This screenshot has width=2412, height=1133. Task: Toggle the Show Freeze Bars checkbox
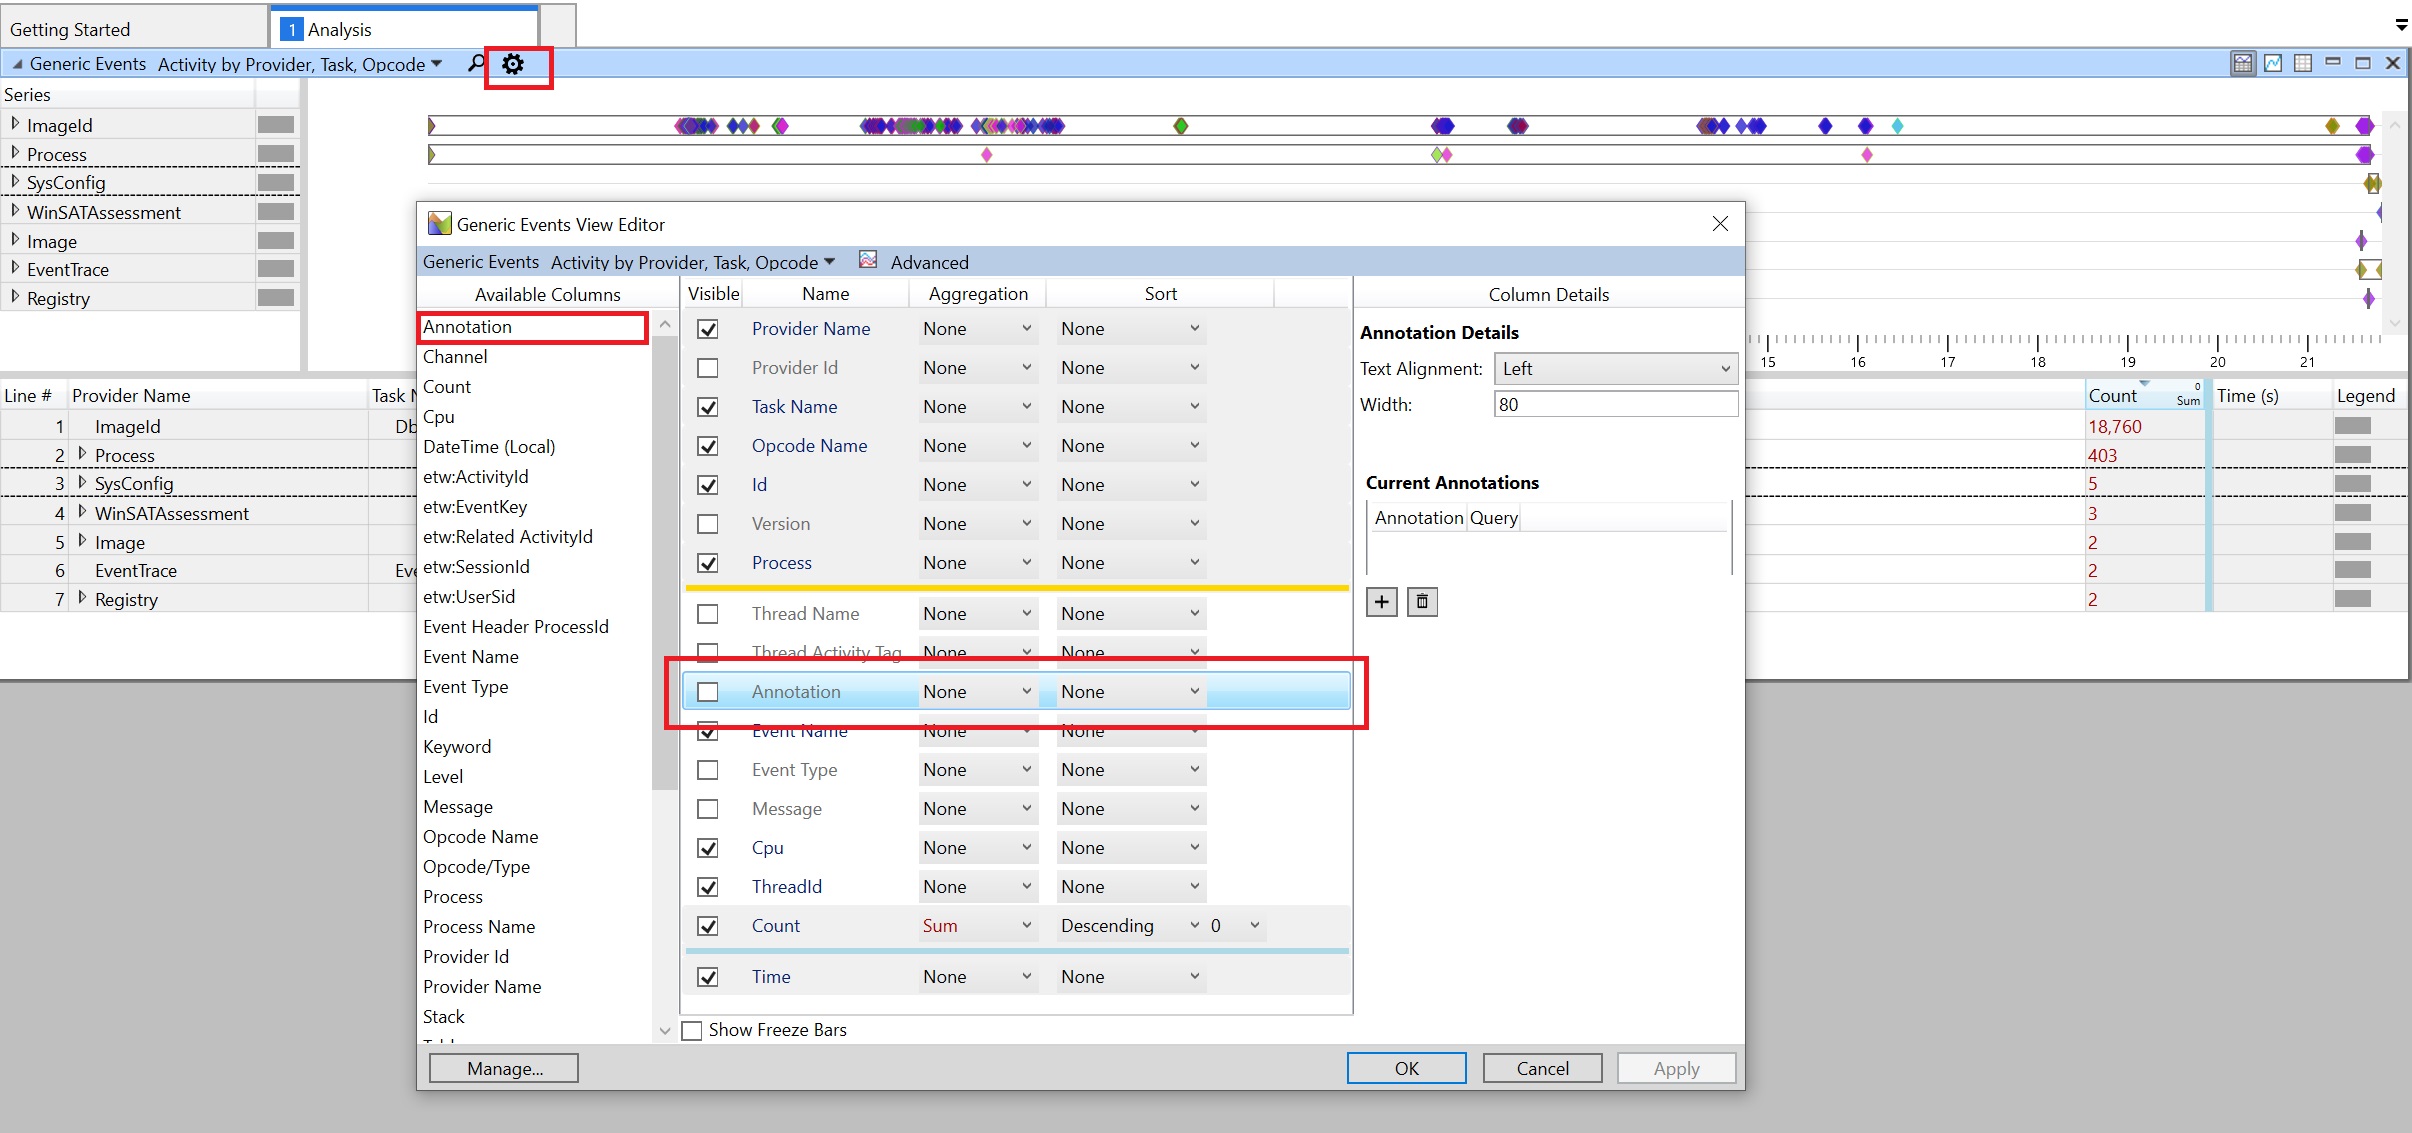click(x=691, y=1030)
